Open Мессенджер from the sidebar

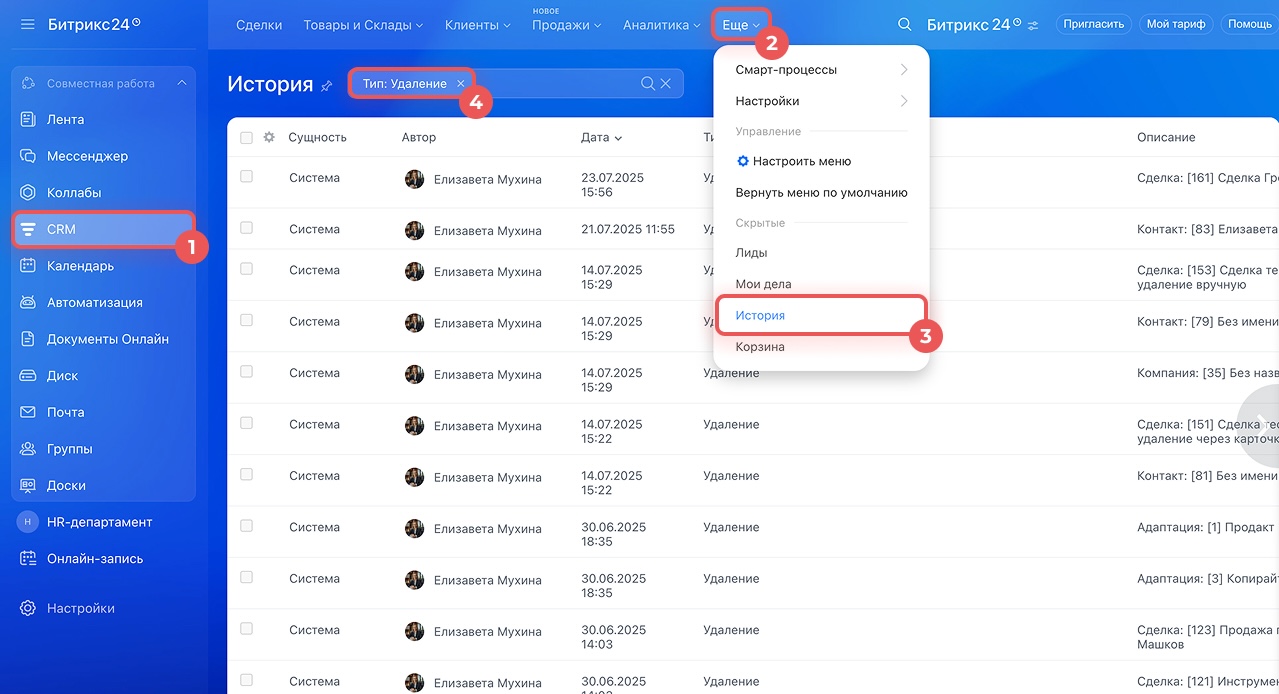click(87, 156)
